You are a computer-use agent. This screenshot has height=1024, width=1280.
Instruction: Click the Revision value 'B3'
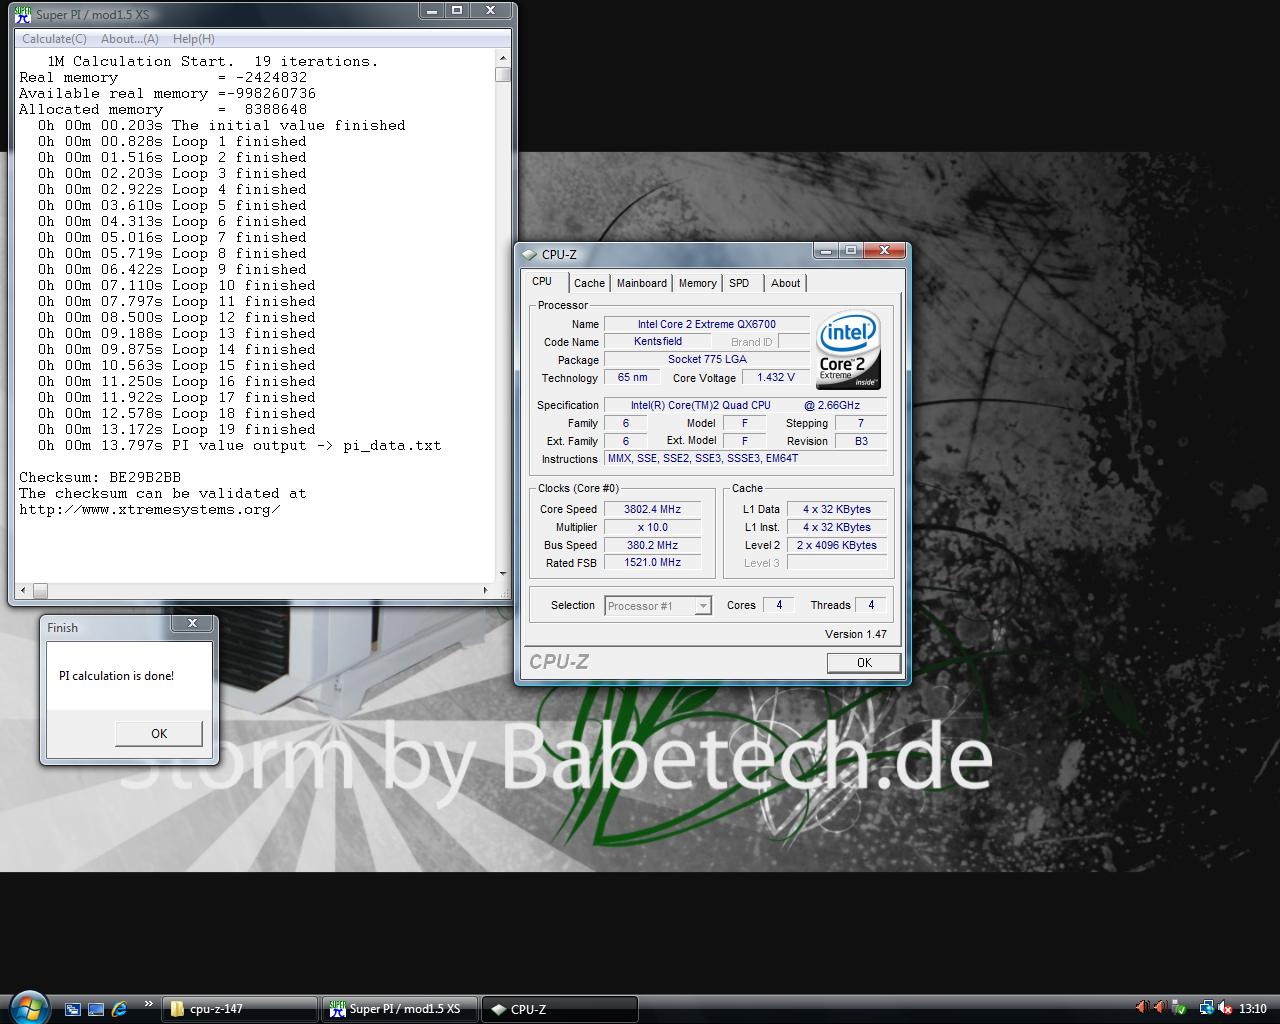(x=861, y=441)
